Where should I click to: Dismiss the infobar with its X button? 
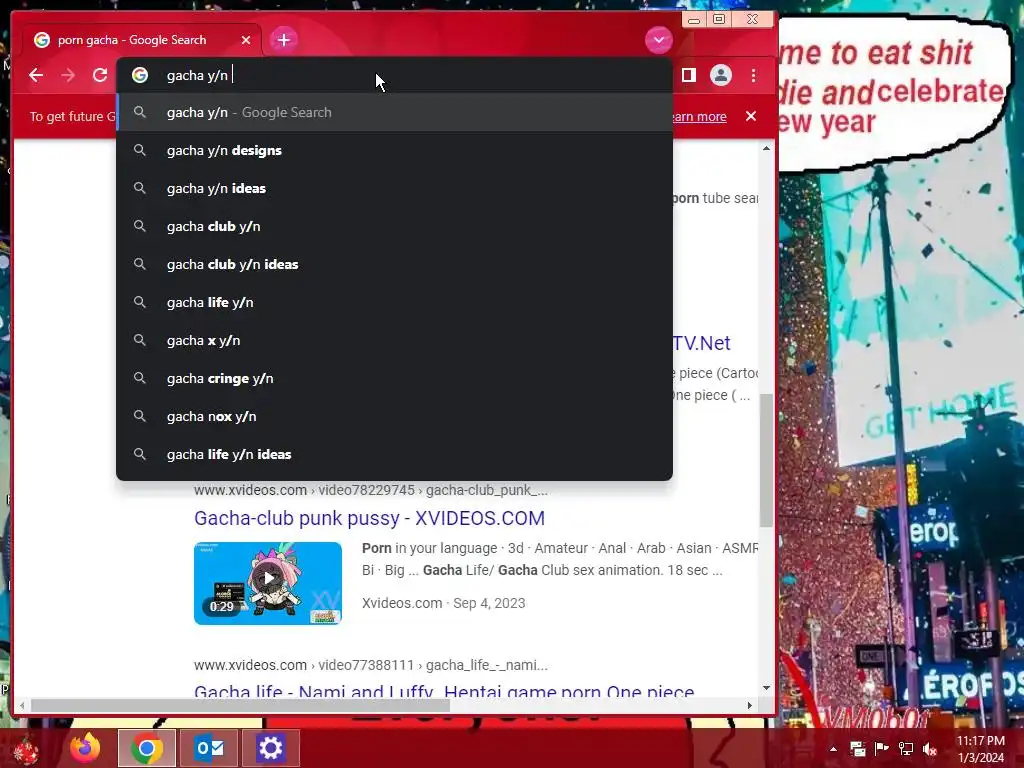pyautogui.click(x=751, y=116)
